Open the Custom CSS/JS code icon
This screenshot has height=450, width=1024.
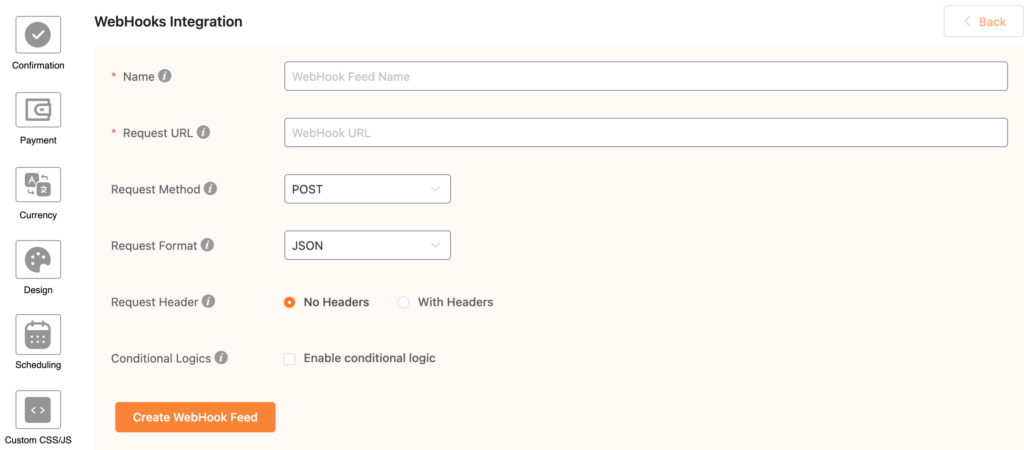(38, 410)
